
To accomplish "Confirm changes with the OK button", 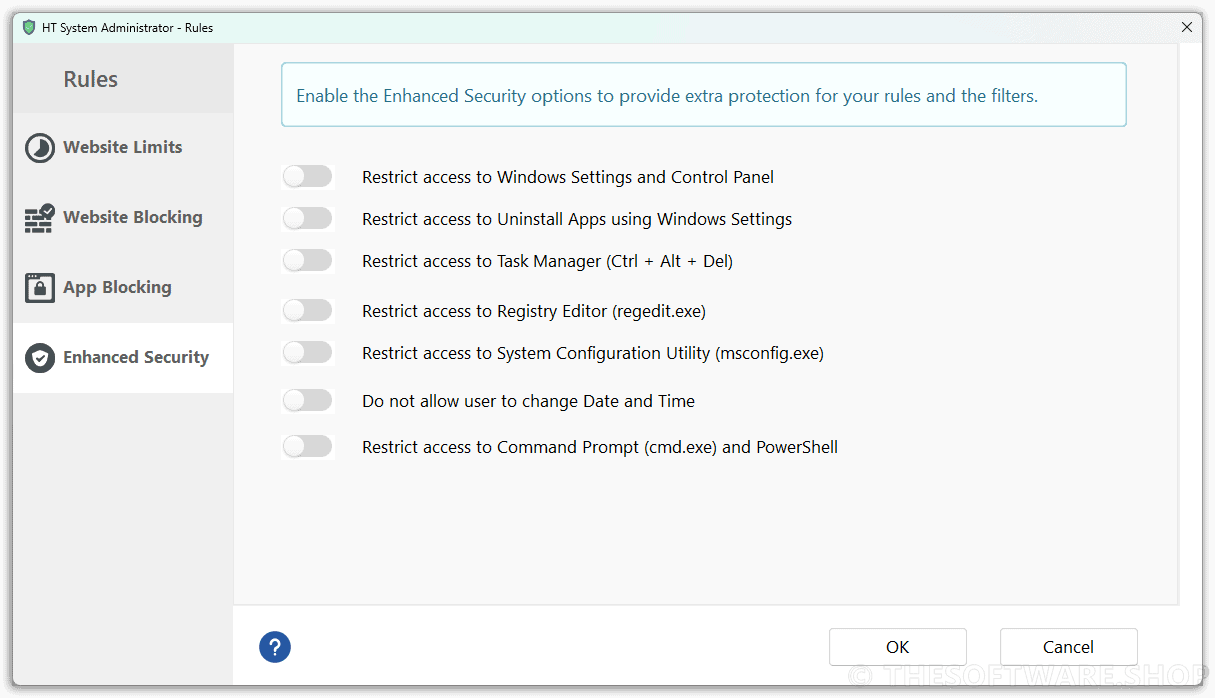I will 898,647.
